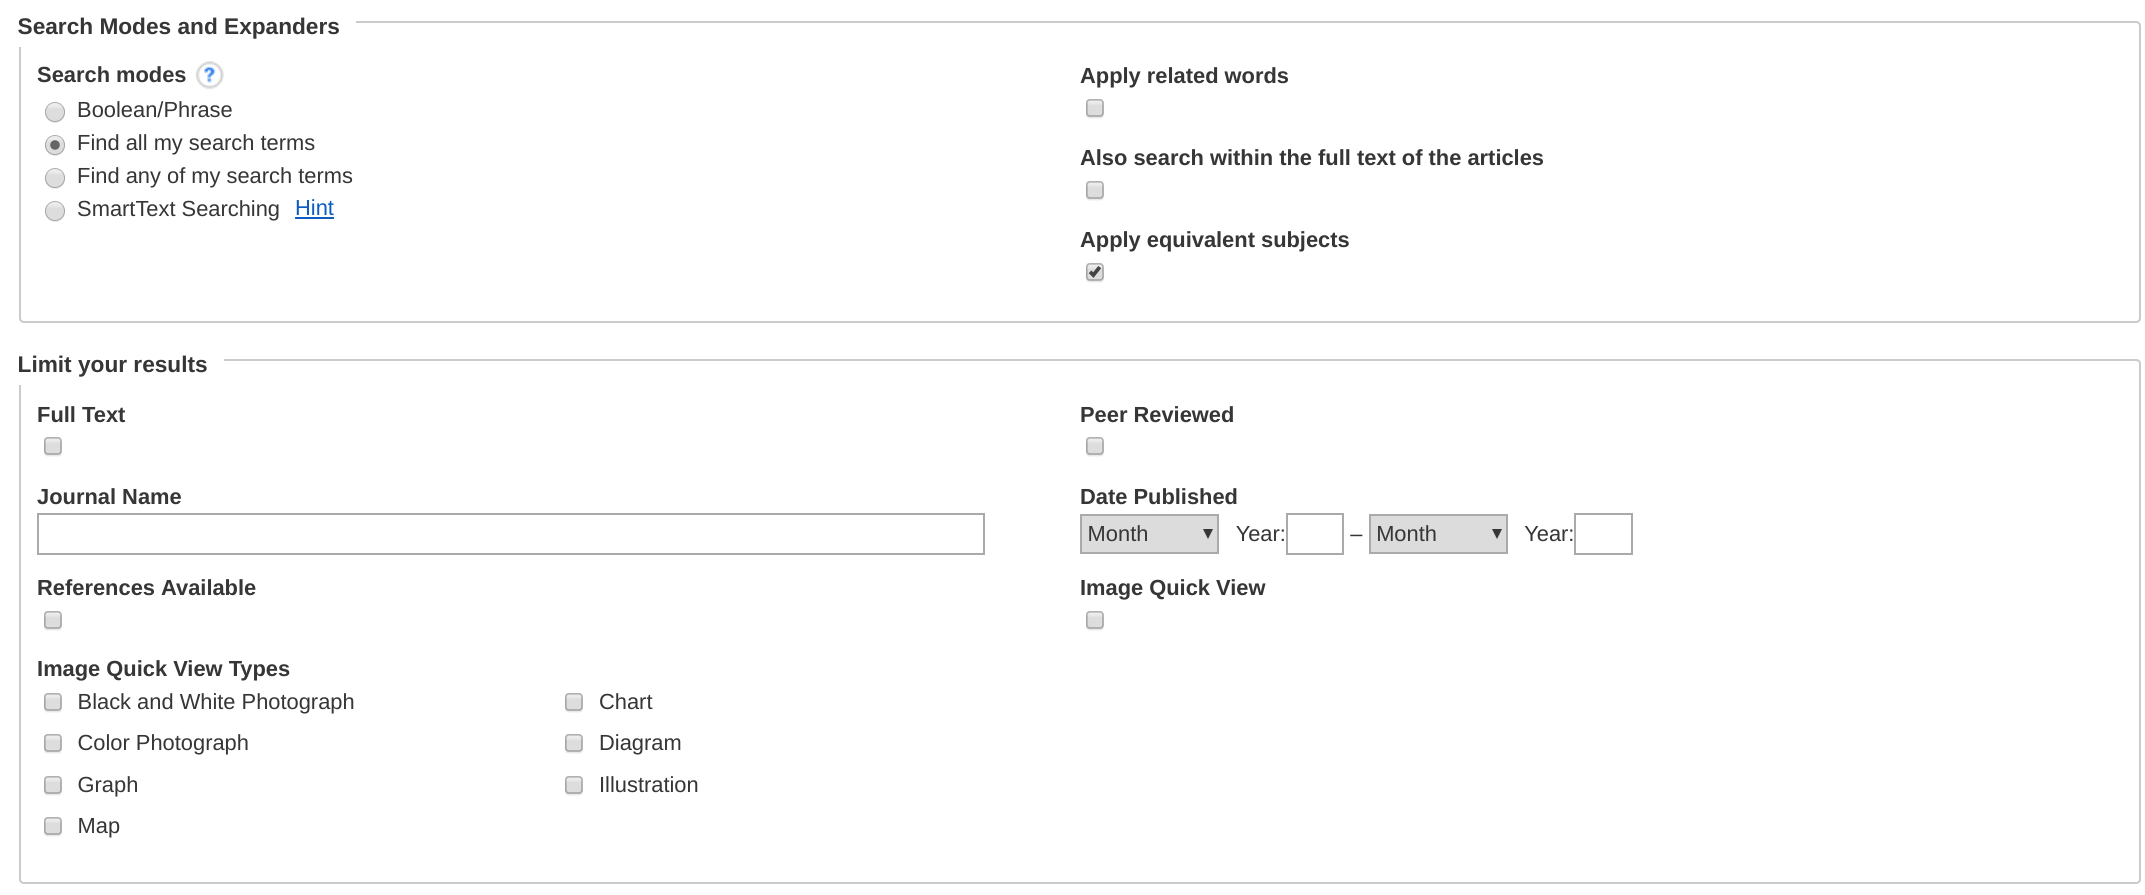This screenshot has height=895, width=2145.
Task: Tick the Black and White Photograph checkbox
Action: pos(53,702)
